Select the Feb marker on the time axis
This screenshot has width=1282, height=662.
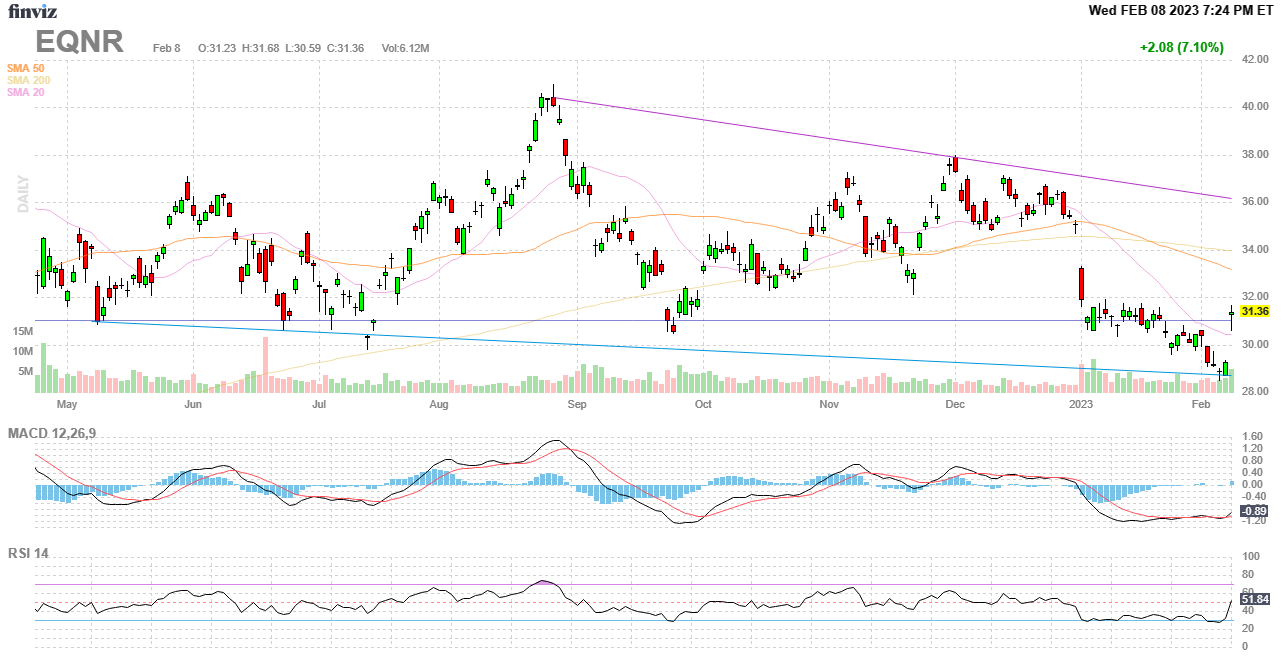coord(1201,405)
